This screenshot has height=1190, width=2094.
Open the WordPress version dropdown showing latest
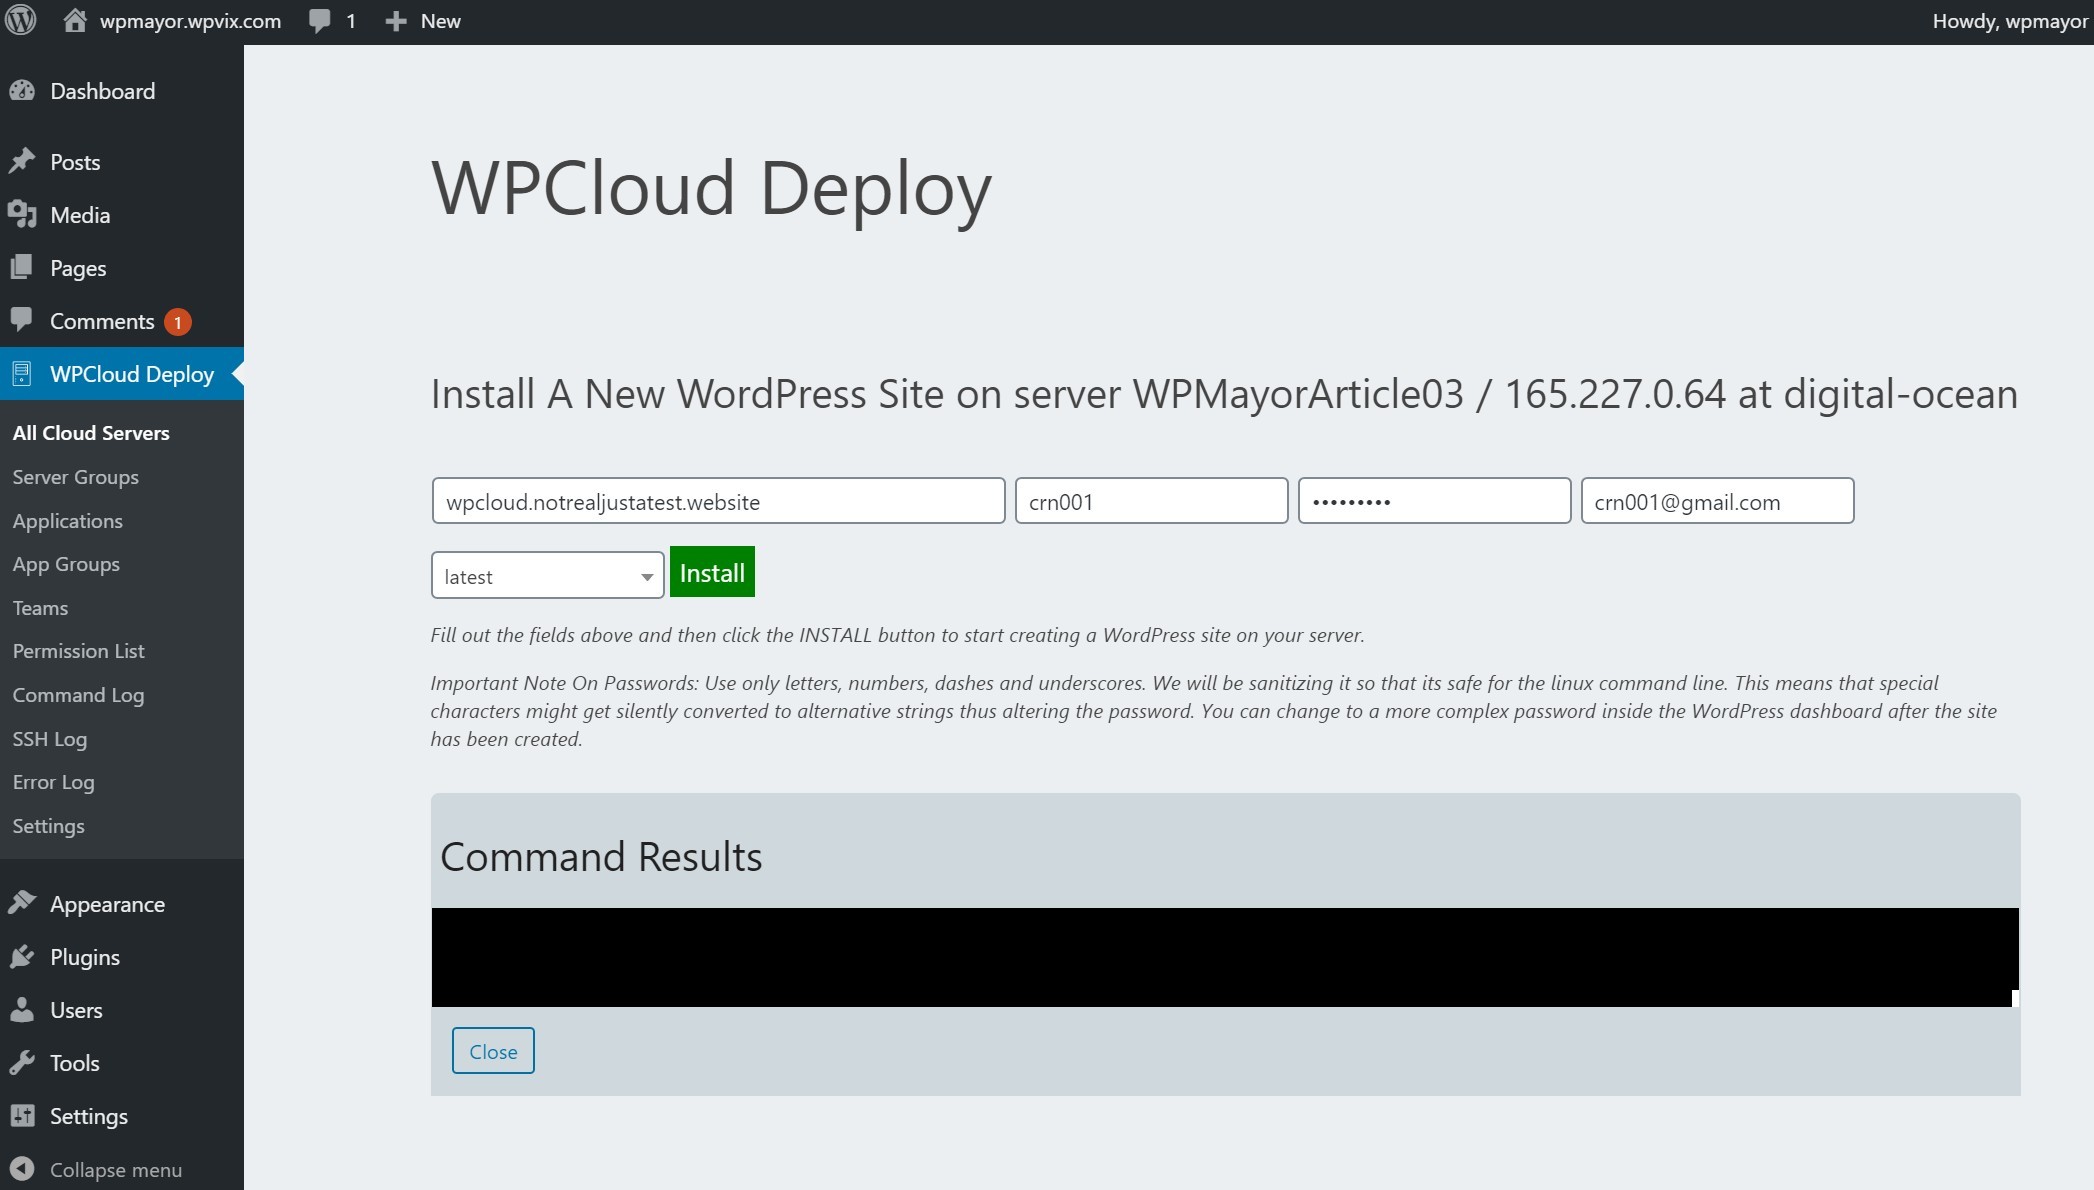(x=547, y=576)
